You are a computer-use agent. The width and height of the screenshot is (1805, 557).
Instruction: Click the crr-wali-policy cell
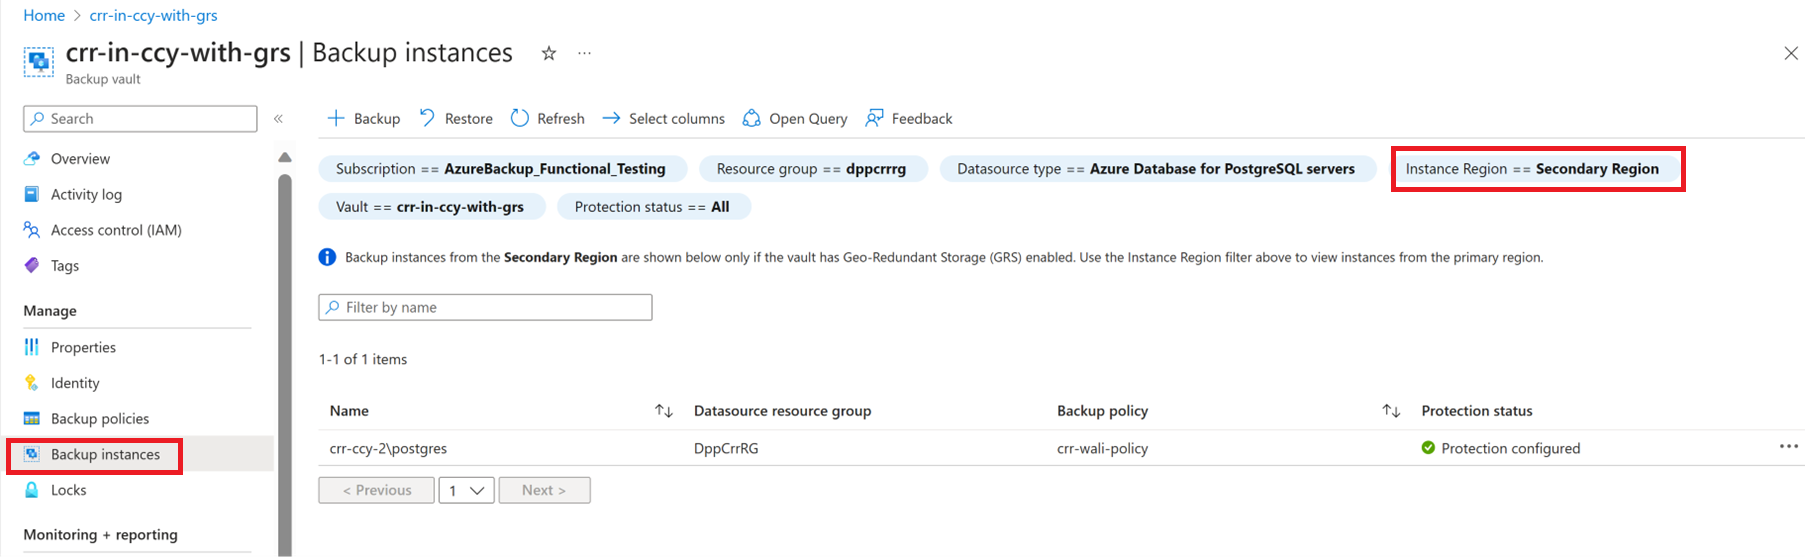pos(1102,448)
